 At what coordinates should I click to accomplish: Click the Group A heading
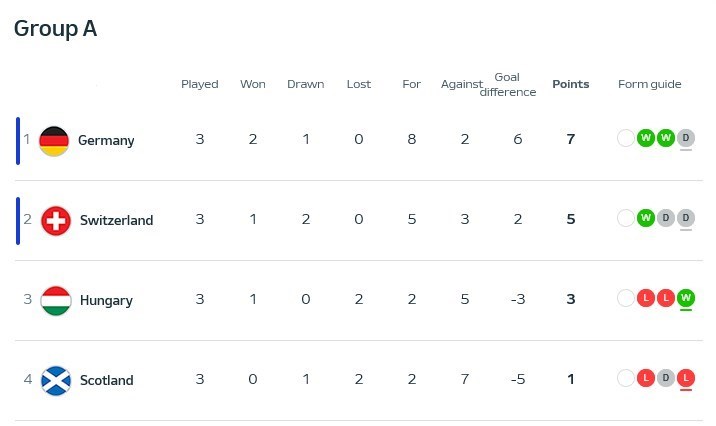click(55, 29)
